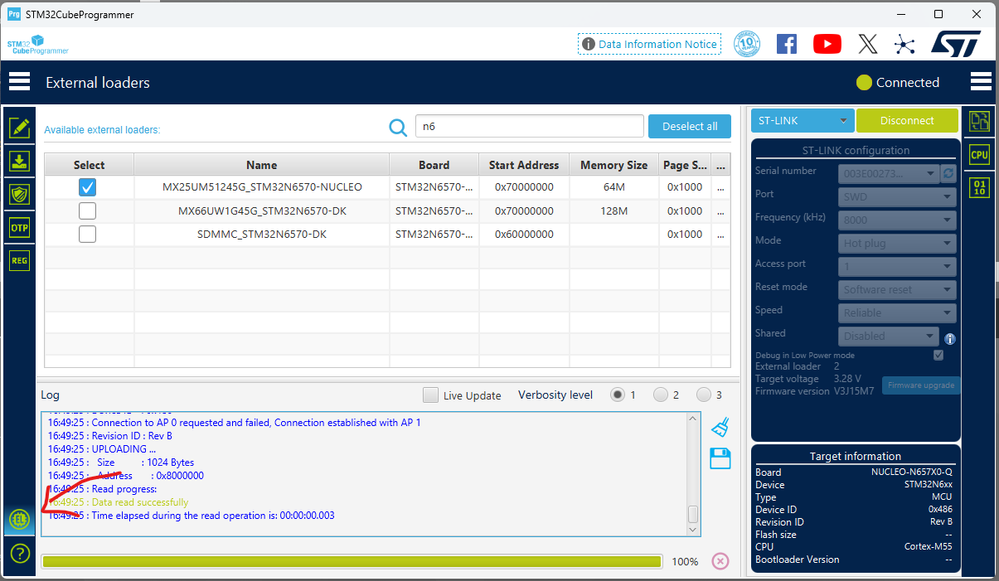Click the Firmware upgrade button
The height and width of the screenshot is (581, 999).
tap(921, 385)
